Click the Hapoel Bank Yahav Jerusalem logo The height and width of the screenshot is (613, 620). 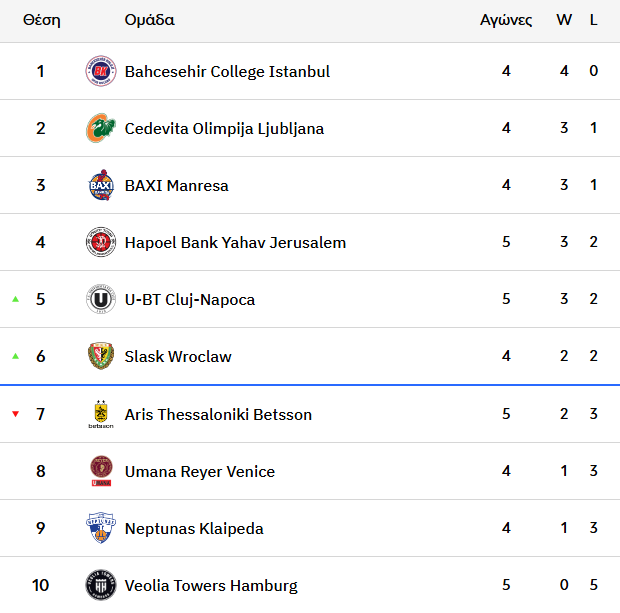(x=101, y=243)
